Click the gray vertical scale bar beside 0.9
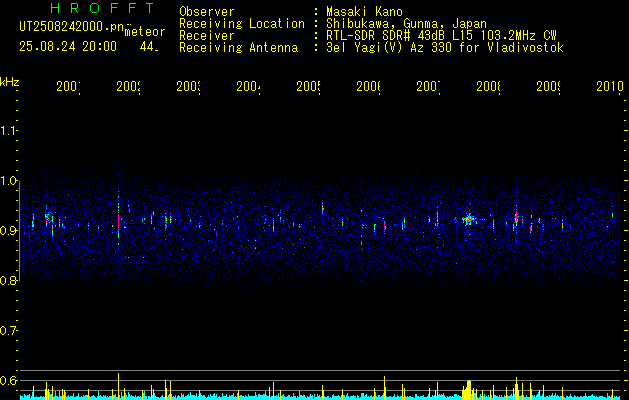The width and height of the screenshot is (629, 400). point(19,231)
